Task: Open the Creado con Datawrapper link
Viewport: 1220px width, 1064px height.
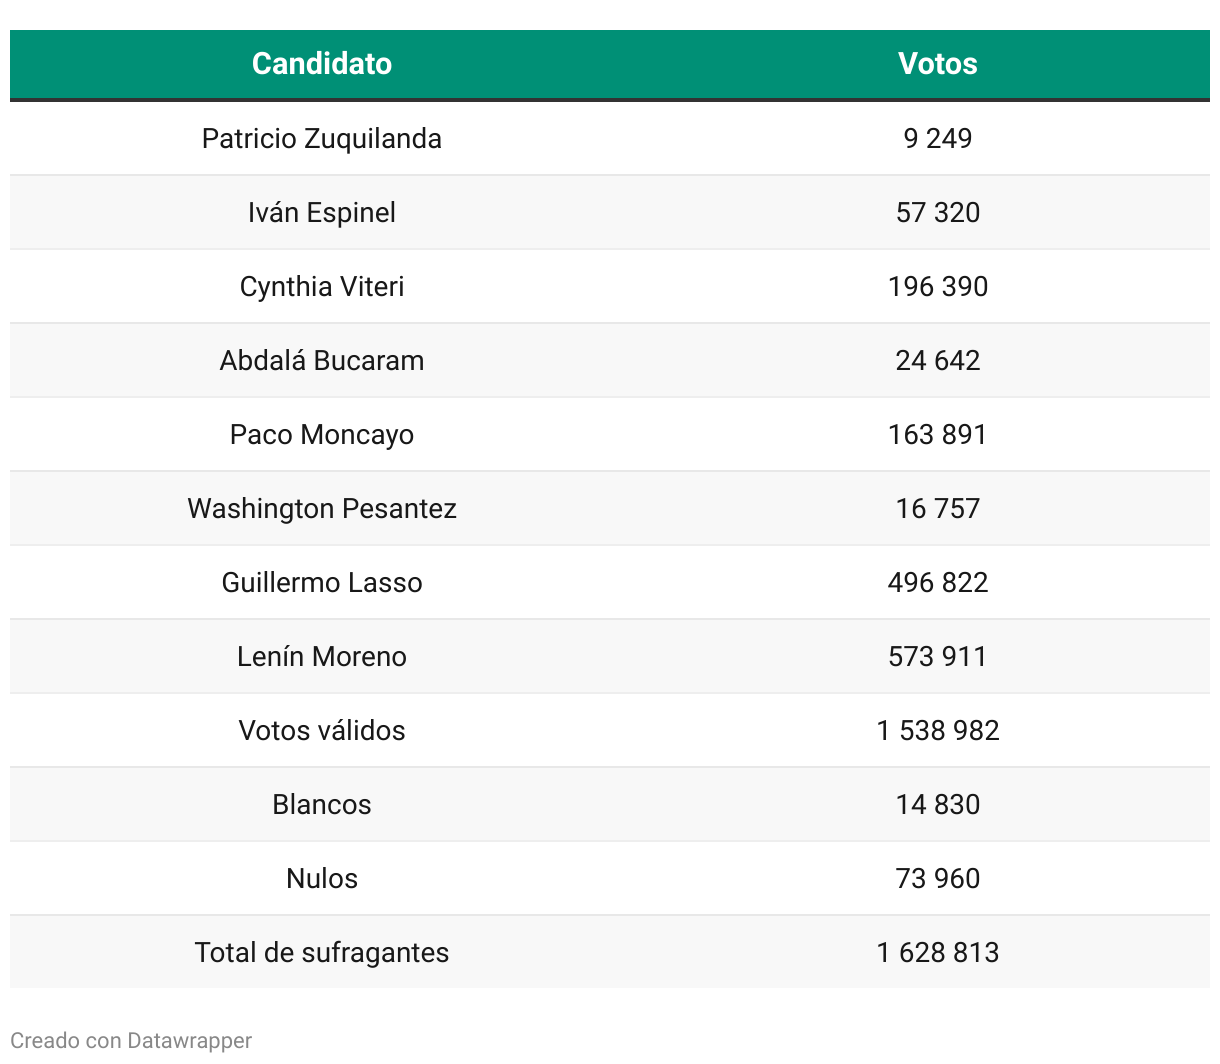Action: click(x=131, y=1041)
